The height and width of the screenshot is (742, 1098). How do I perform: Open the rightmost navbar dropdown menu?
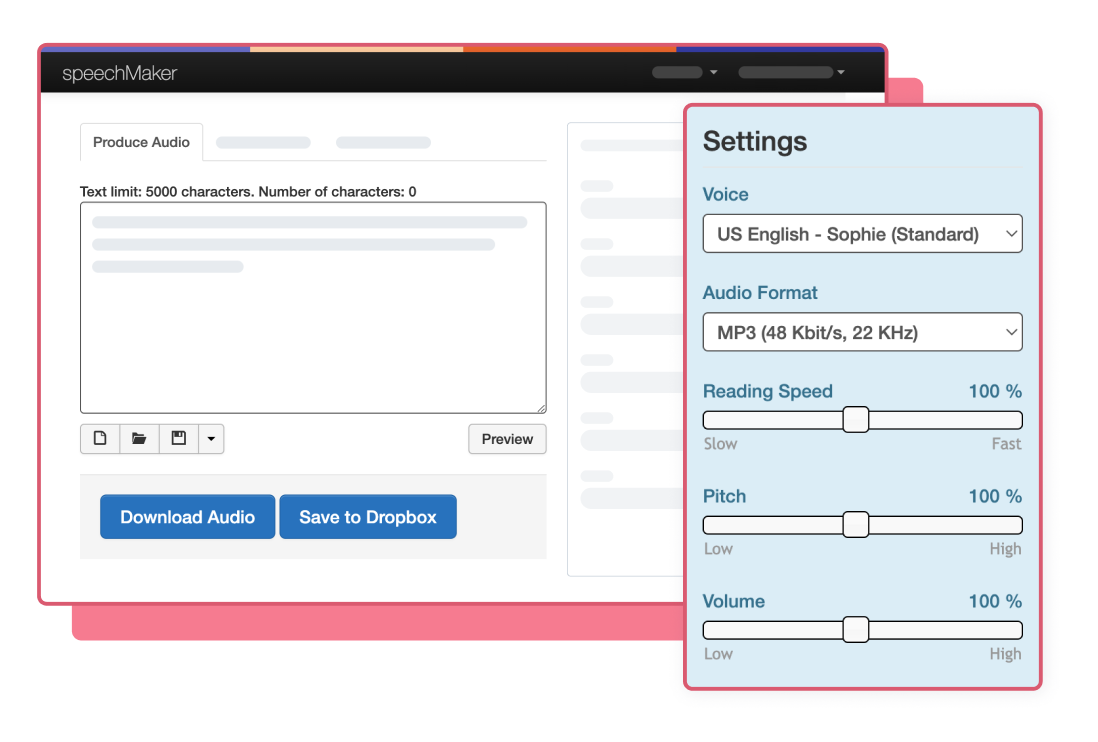point(791,72)
